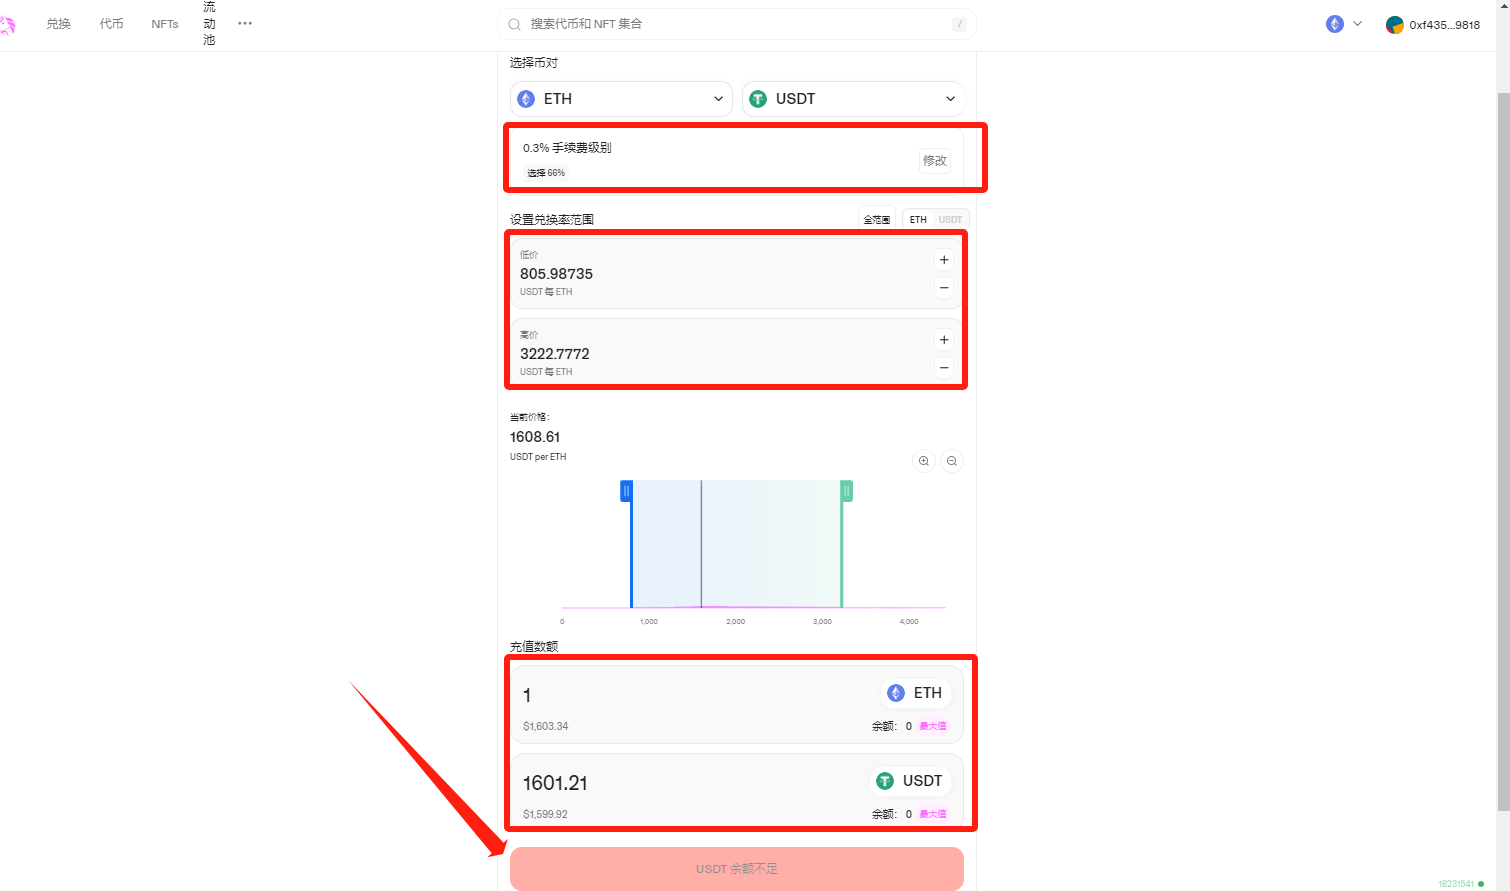Go to the 兑换 swap tab
Screen dimensions: 1510x891
click(58, 24)
